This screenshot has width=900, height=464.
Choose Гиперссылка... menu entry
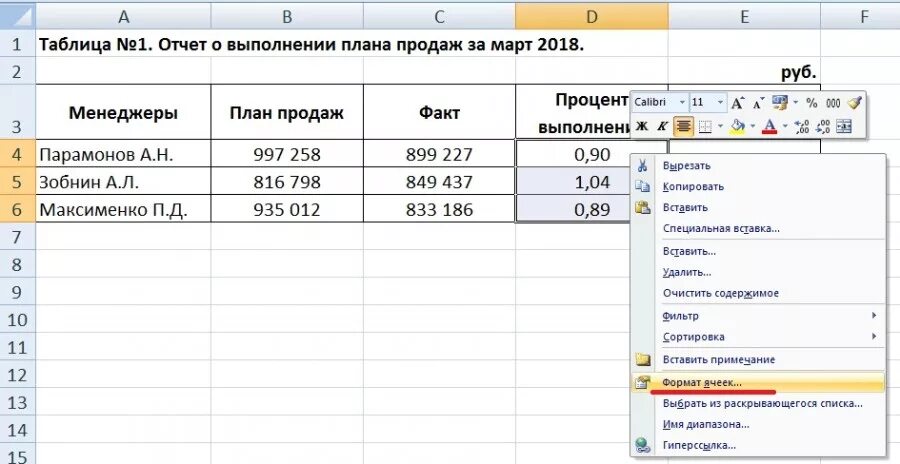[x=758, y=445]
